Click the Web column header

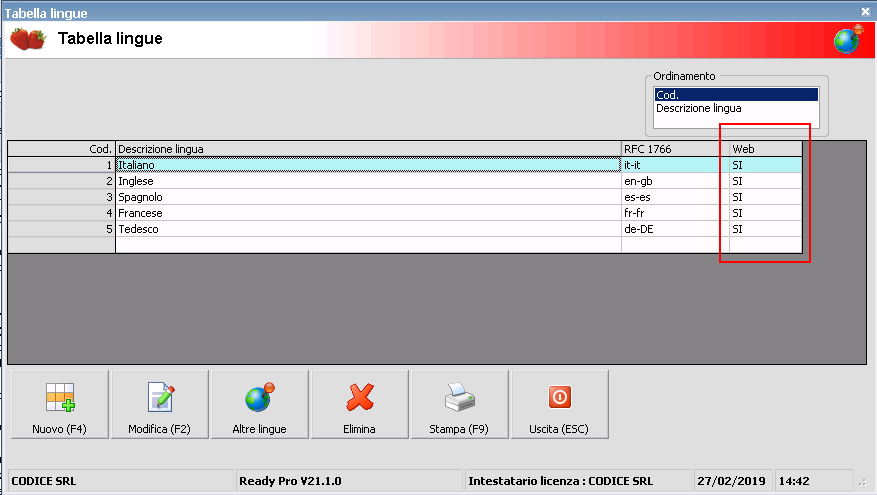click(x=766, y=149)
